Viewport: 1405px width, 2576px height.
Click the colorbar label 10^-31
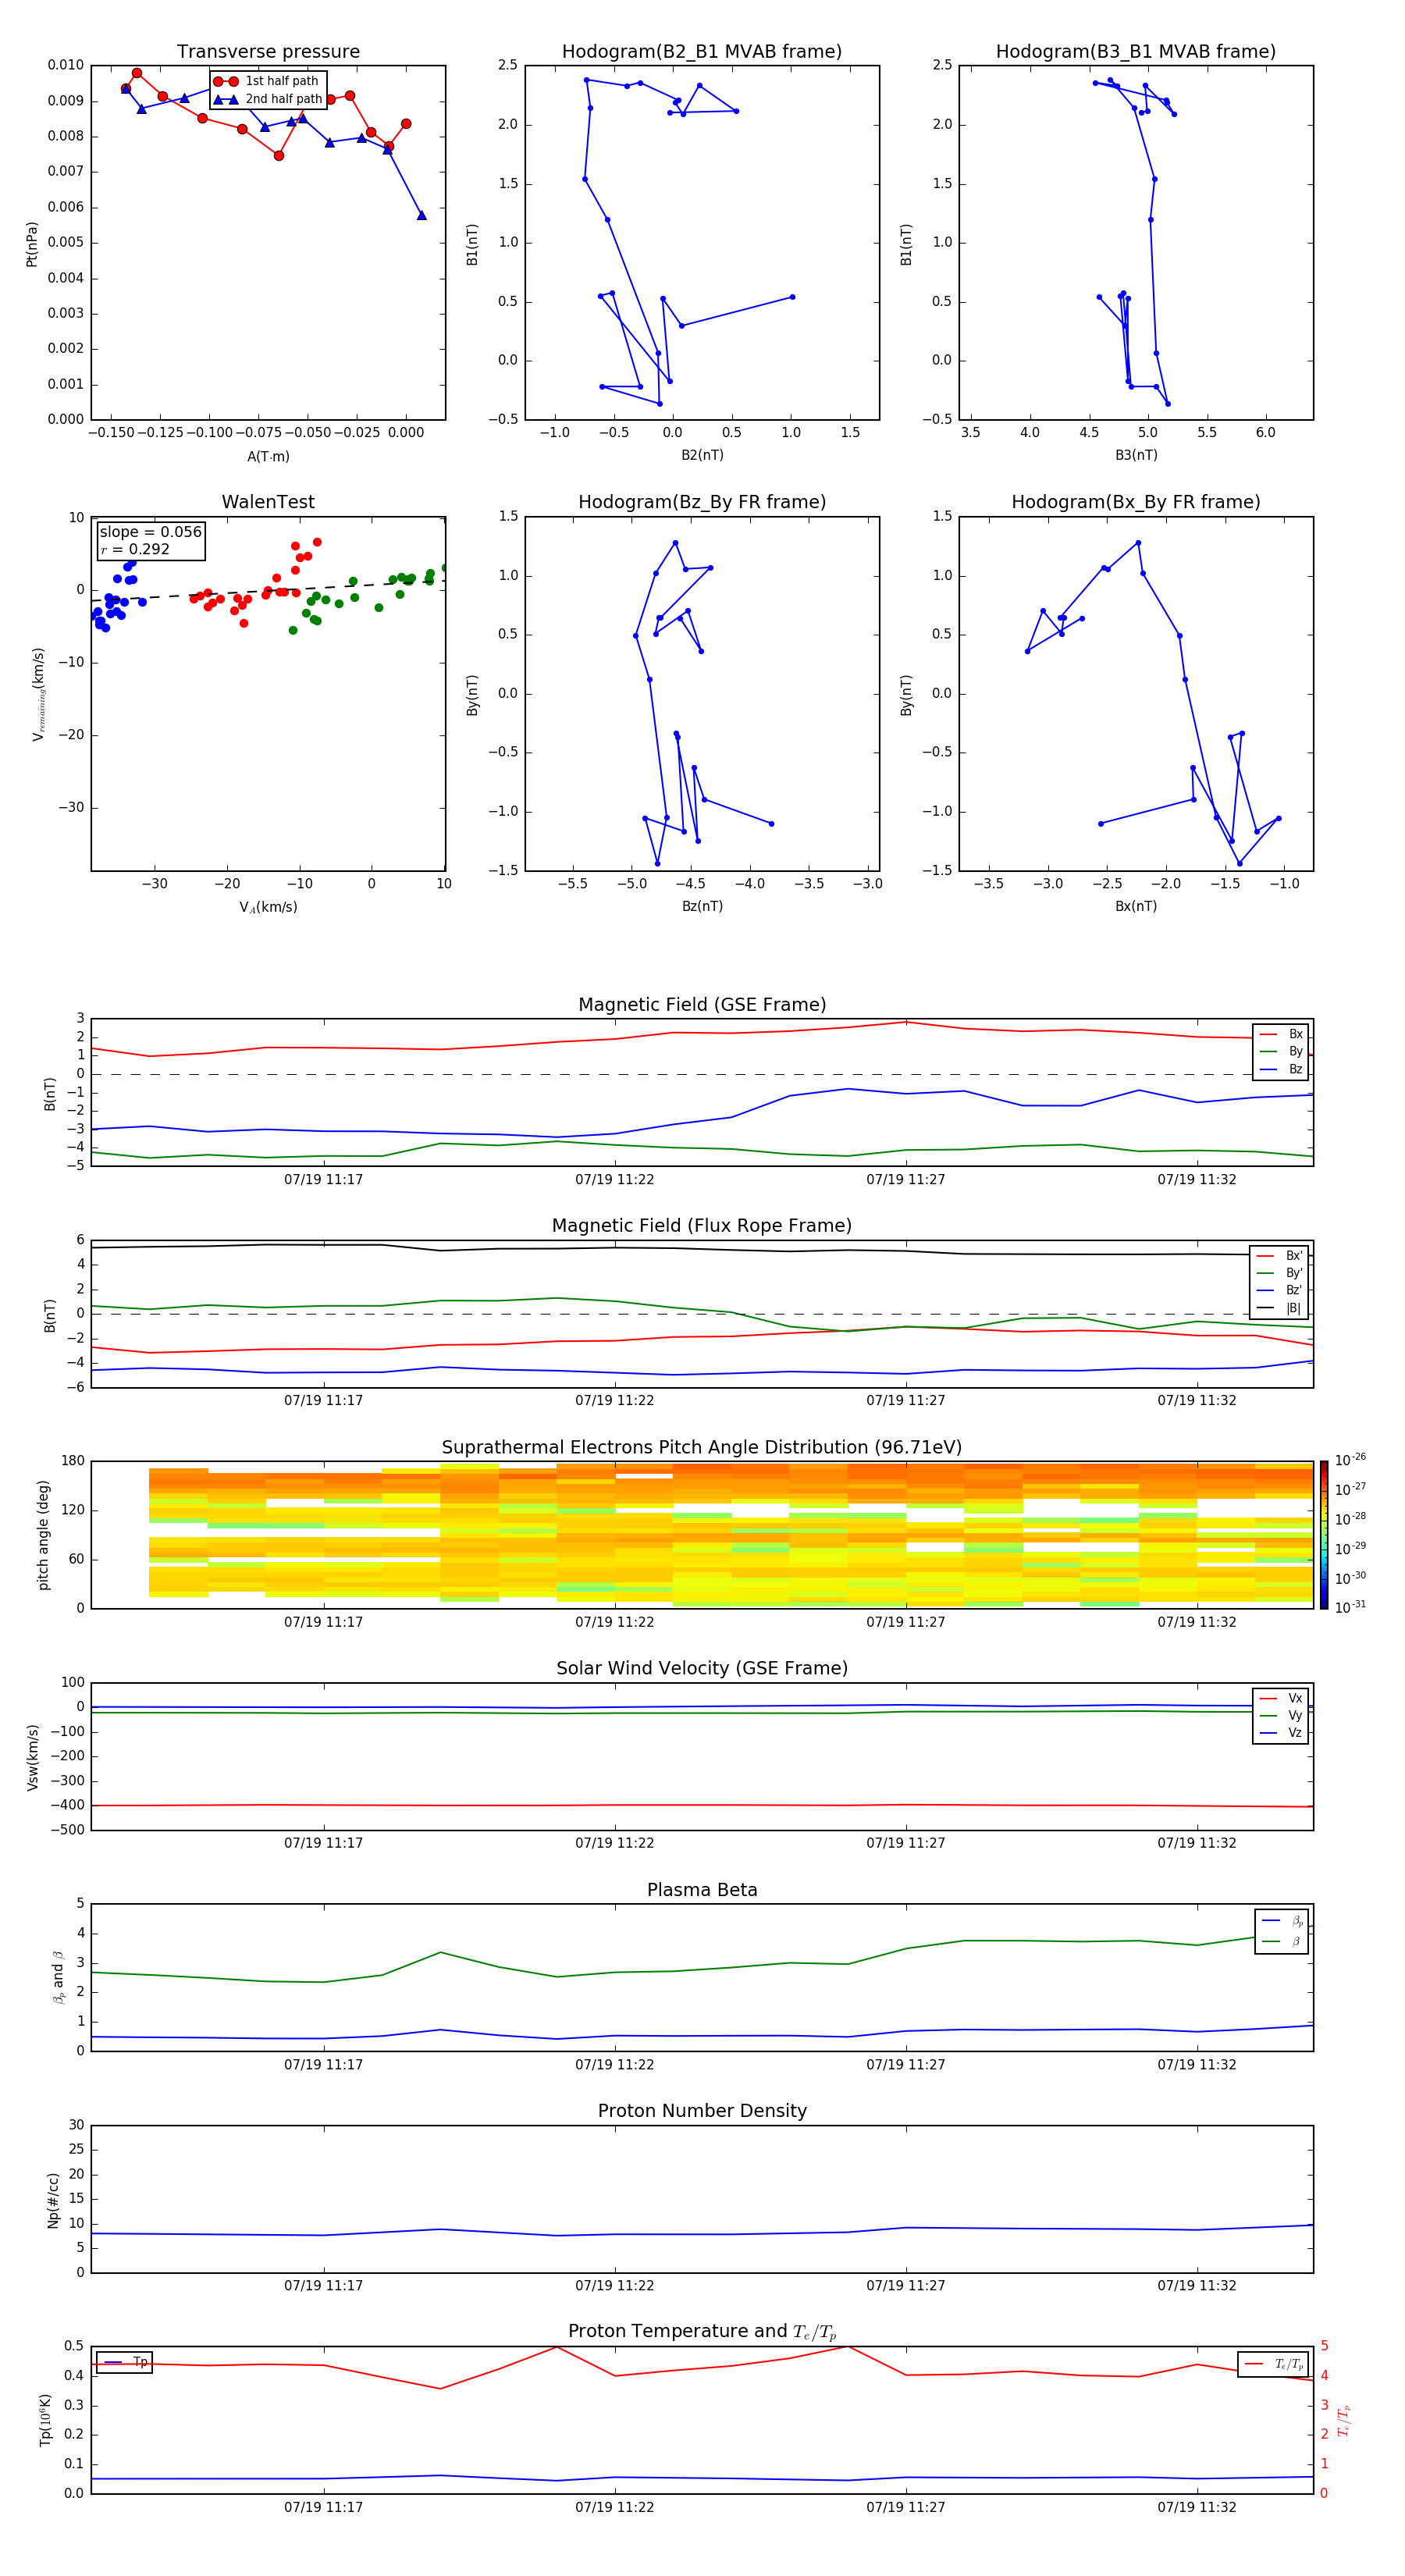tap(1350, 1608)
